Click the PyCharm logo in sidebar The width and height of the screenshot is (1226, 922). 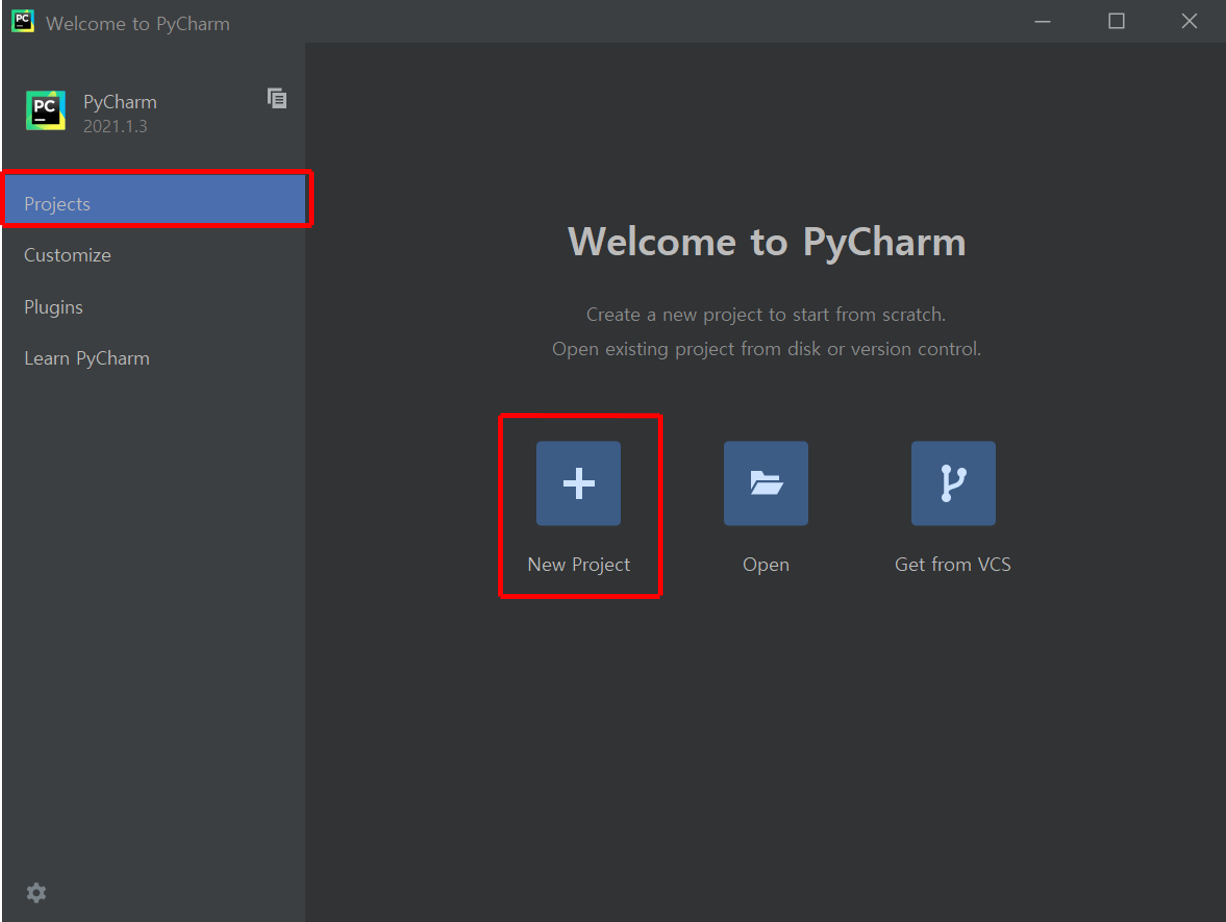(46, 111)
